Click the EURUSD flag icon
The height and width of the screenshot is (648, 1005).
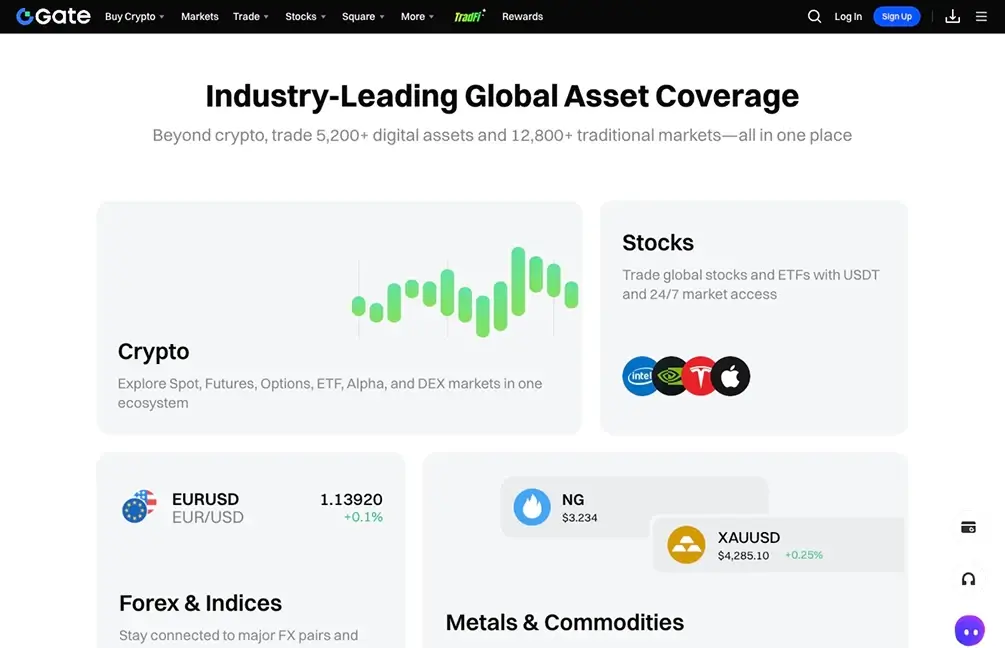point(139,507)
